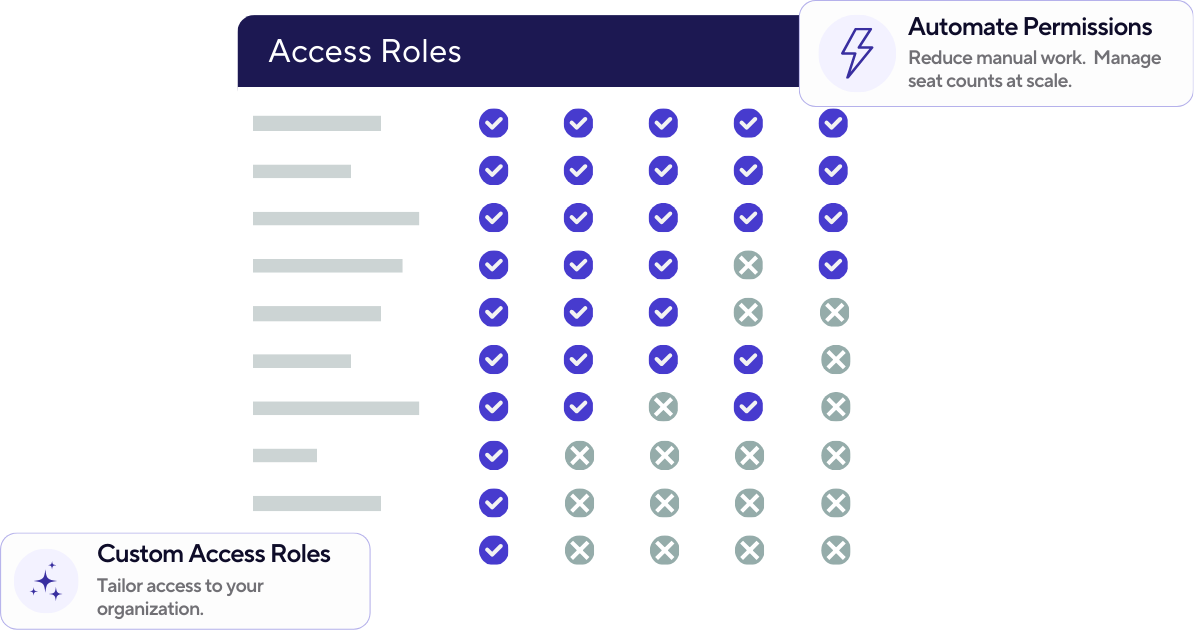Select the shortest gray placeholder bar
This screenshot has height=631, width=1196.
pos(285,456)
